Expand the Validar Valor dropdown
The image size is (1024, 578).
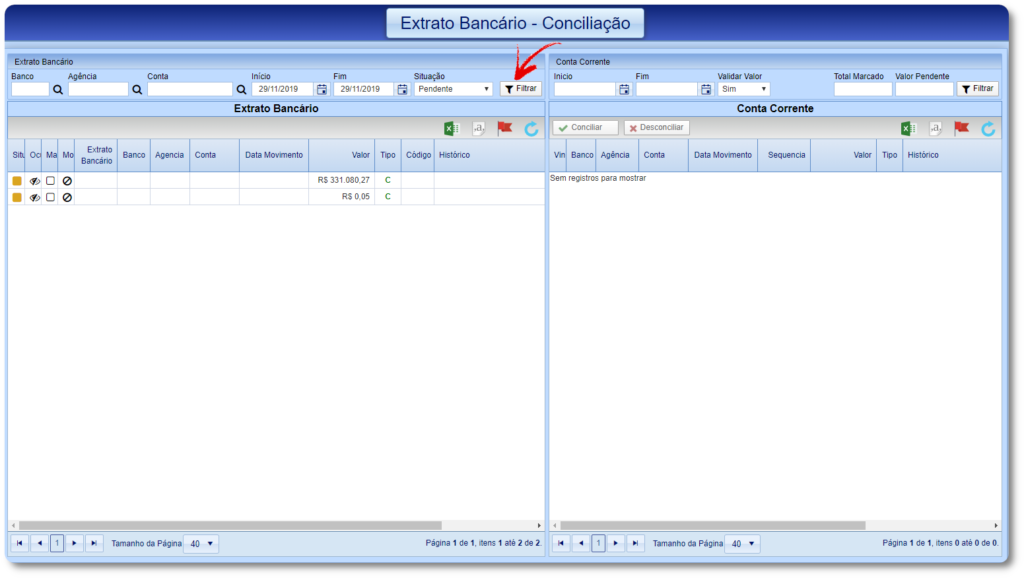pyautogui.click(x=743, y=89)
